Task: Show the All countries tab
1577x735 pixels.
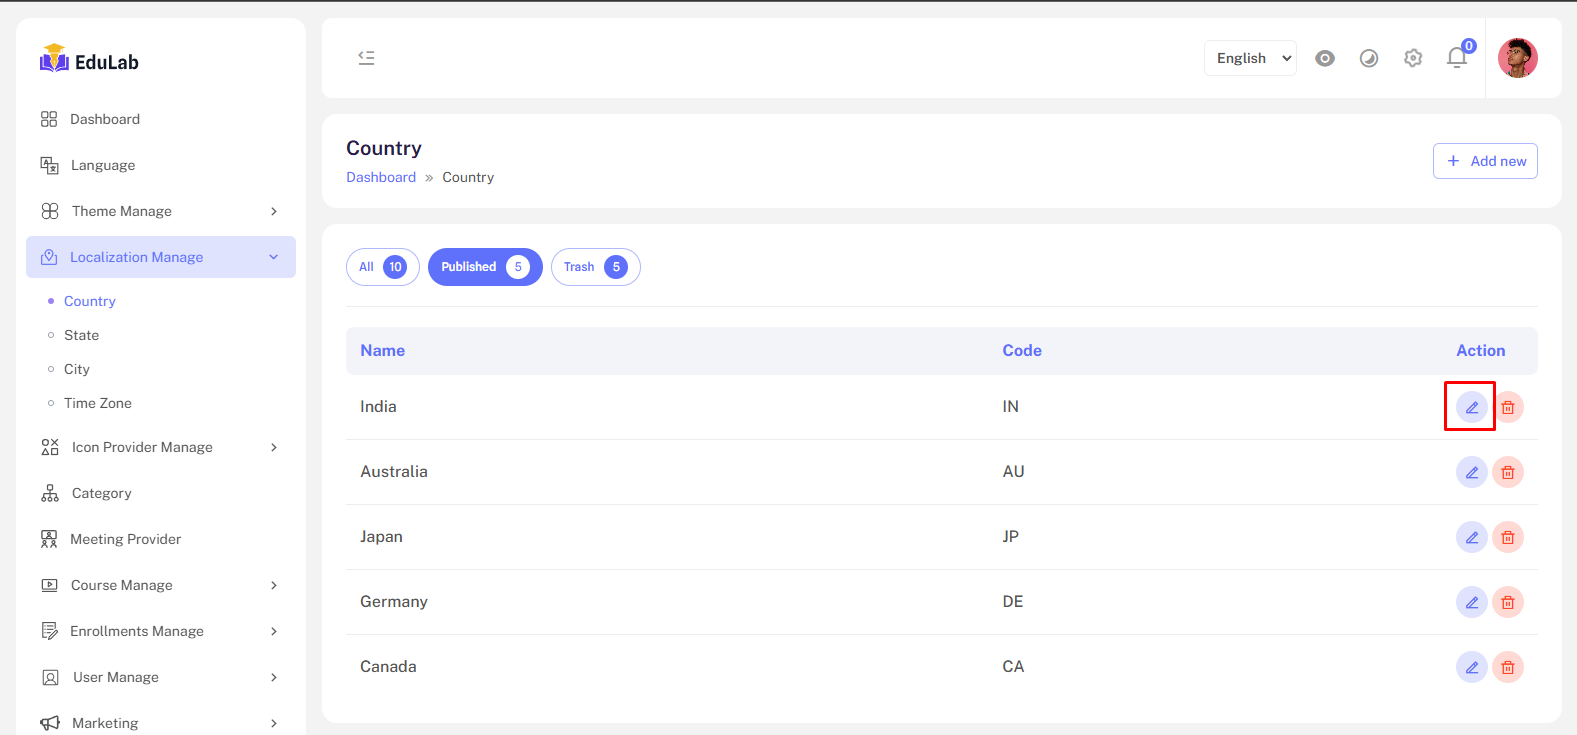Action: [382, 267]
